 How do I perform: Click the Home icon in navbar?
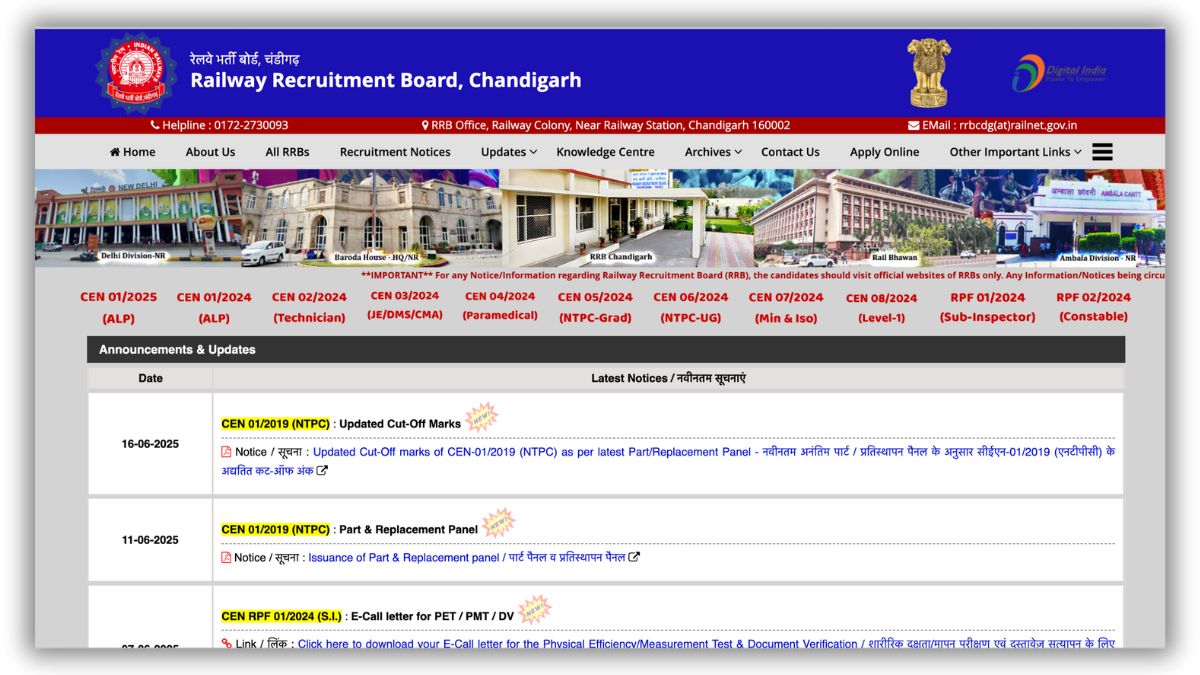click(115, 152)
